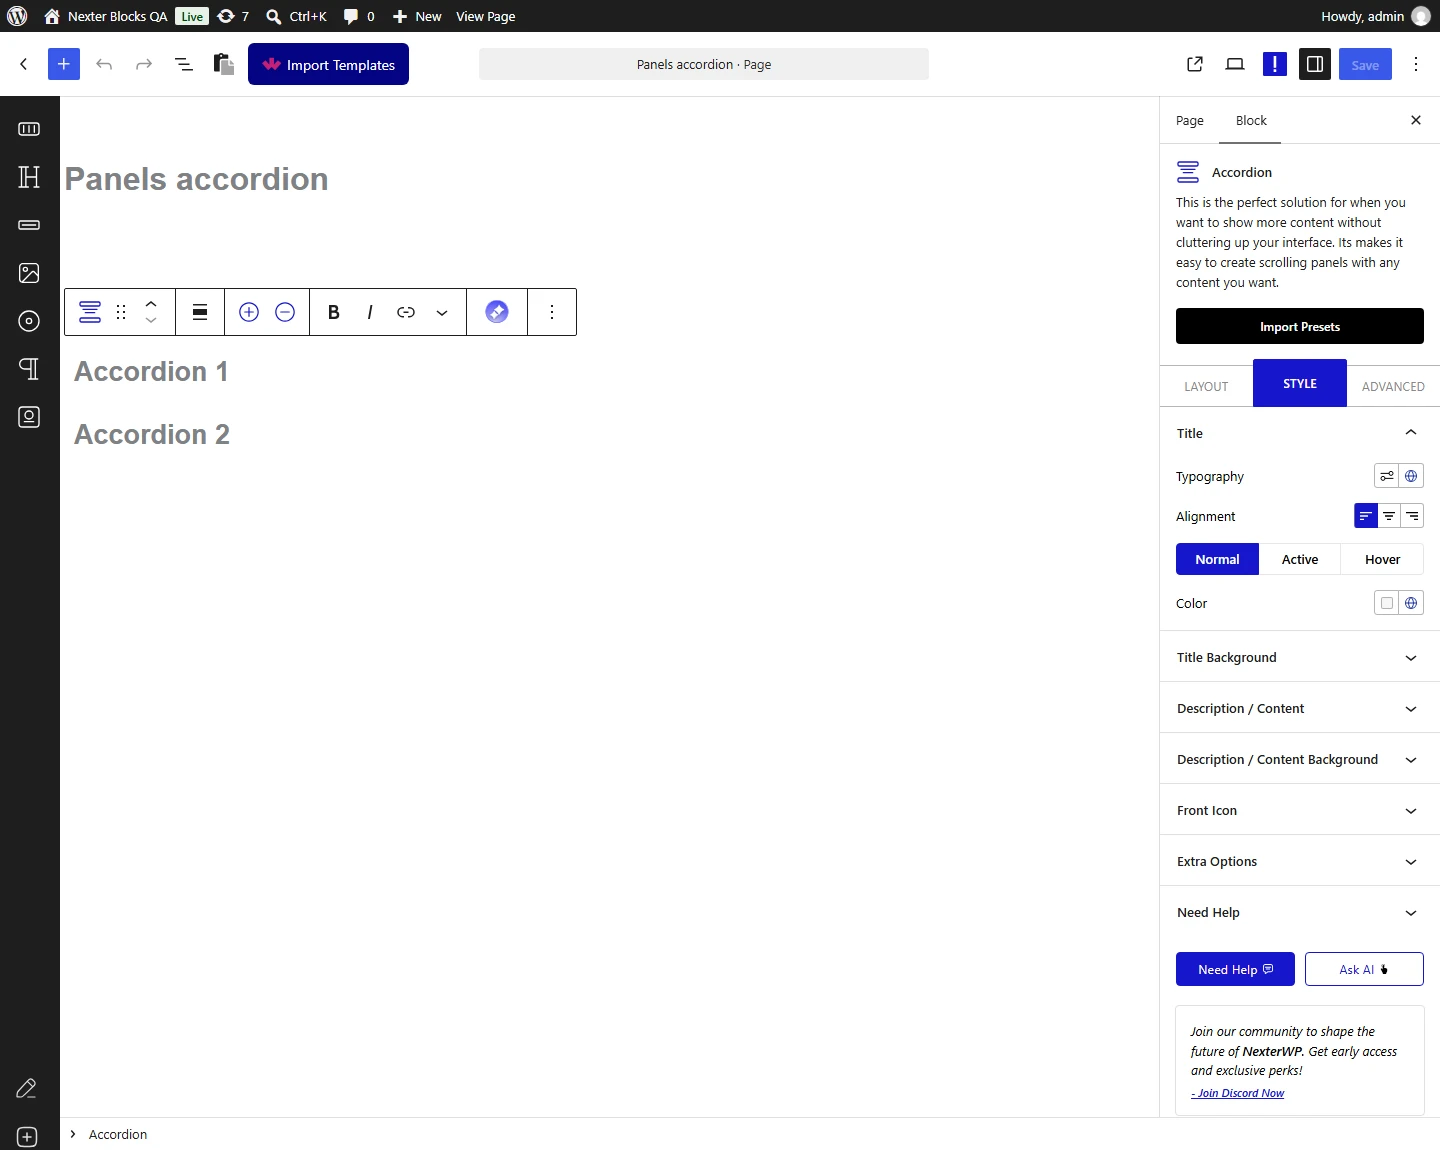Toggle the settings sidebar panel
1440x1150 pixels.
[x=1315, y=64]
